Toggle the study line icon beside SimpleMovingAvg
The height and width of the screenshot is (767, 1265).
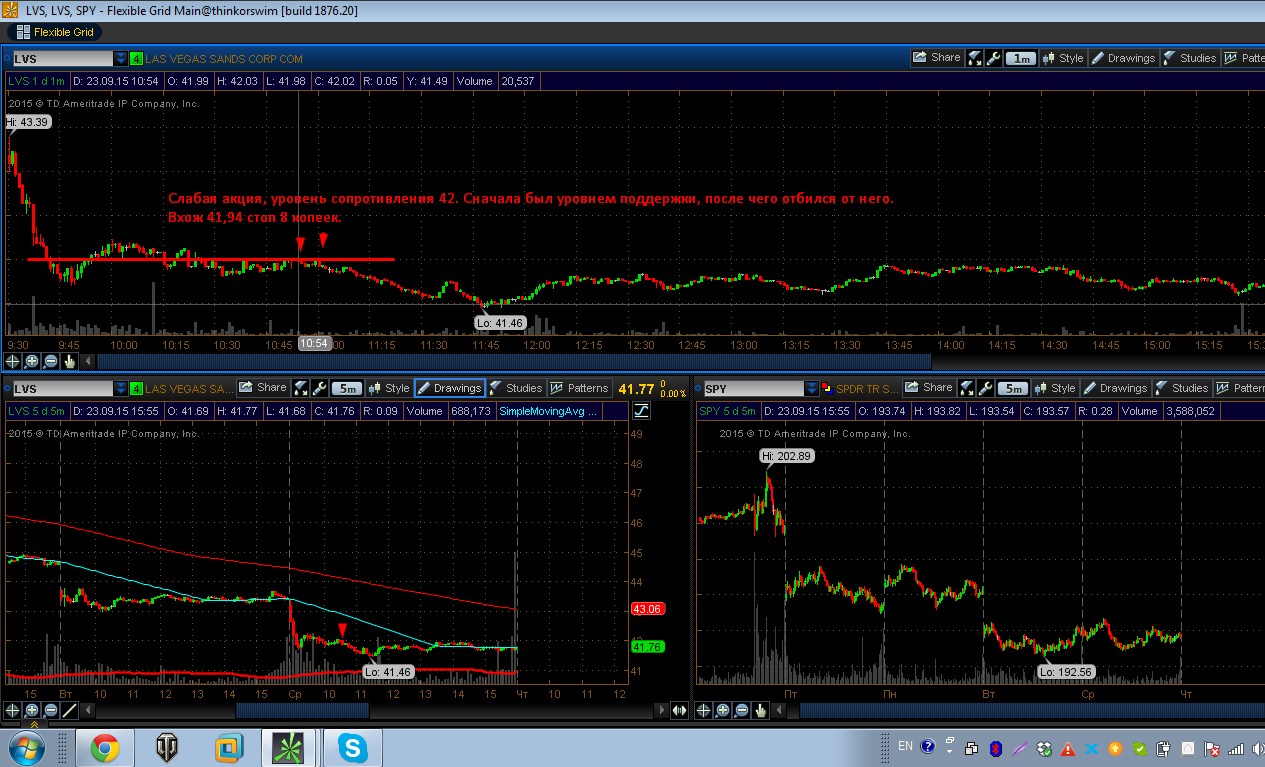[x=641, y=411]
